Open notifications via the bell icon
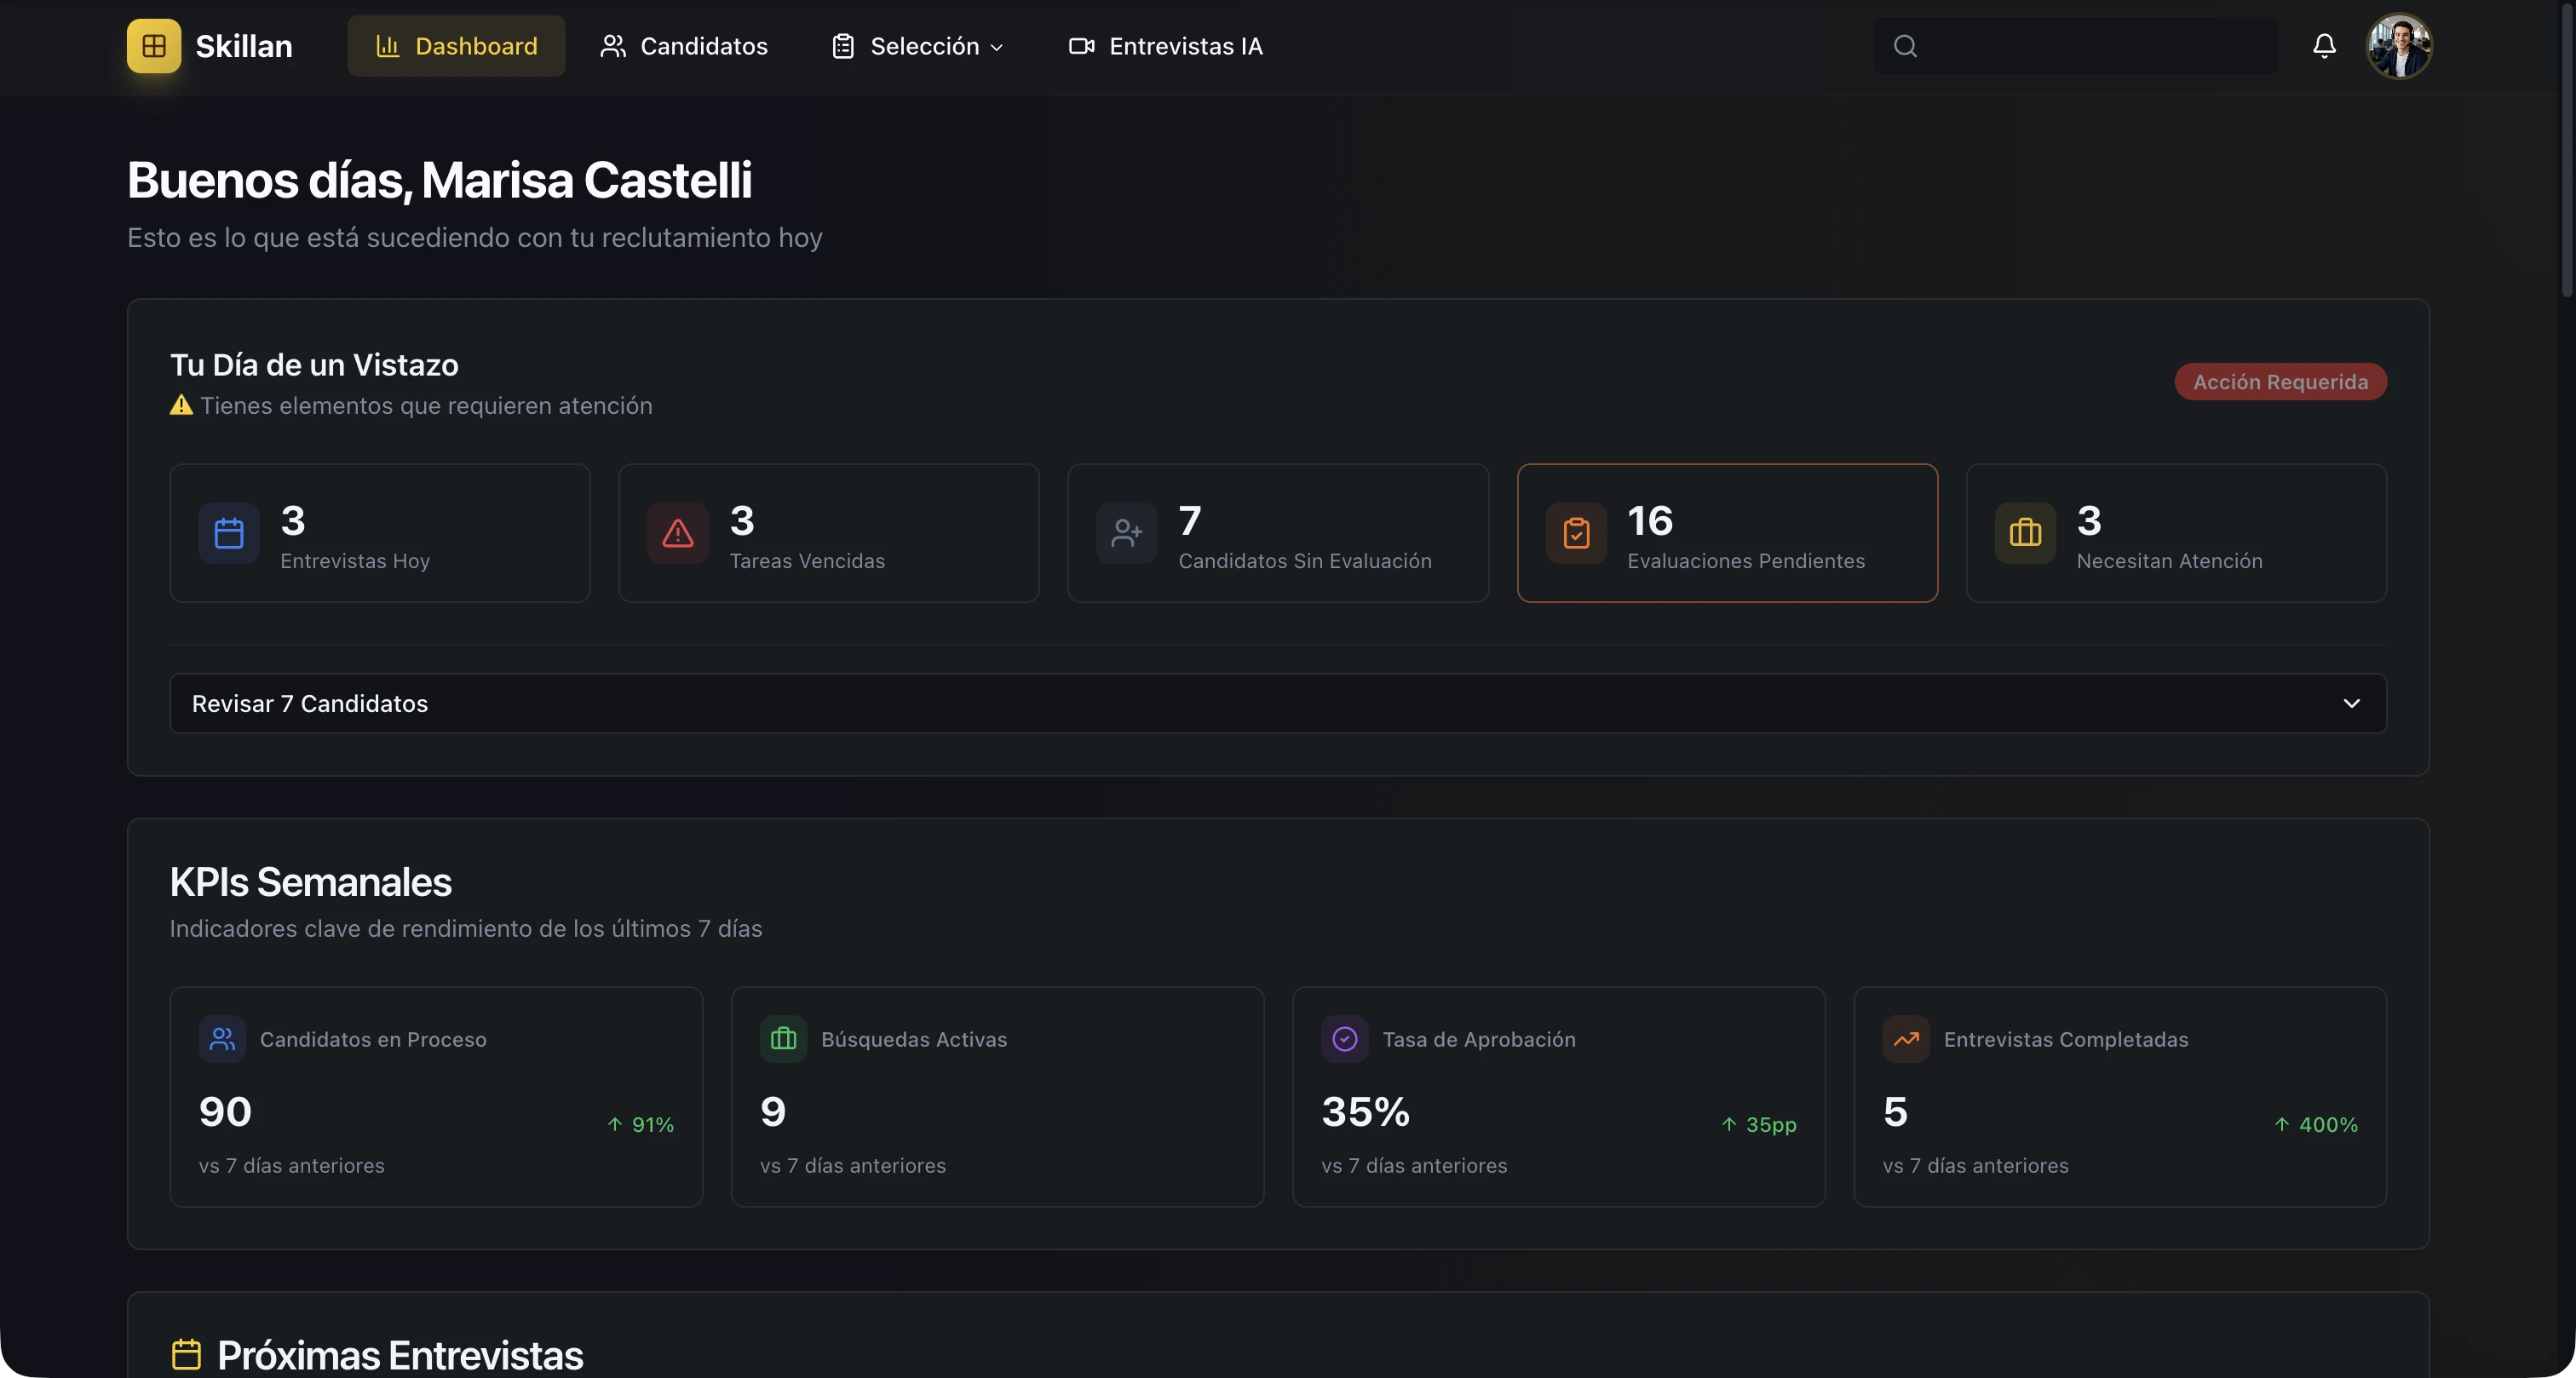This screenshot has width=2576, height=1378. coord(2324,45)
